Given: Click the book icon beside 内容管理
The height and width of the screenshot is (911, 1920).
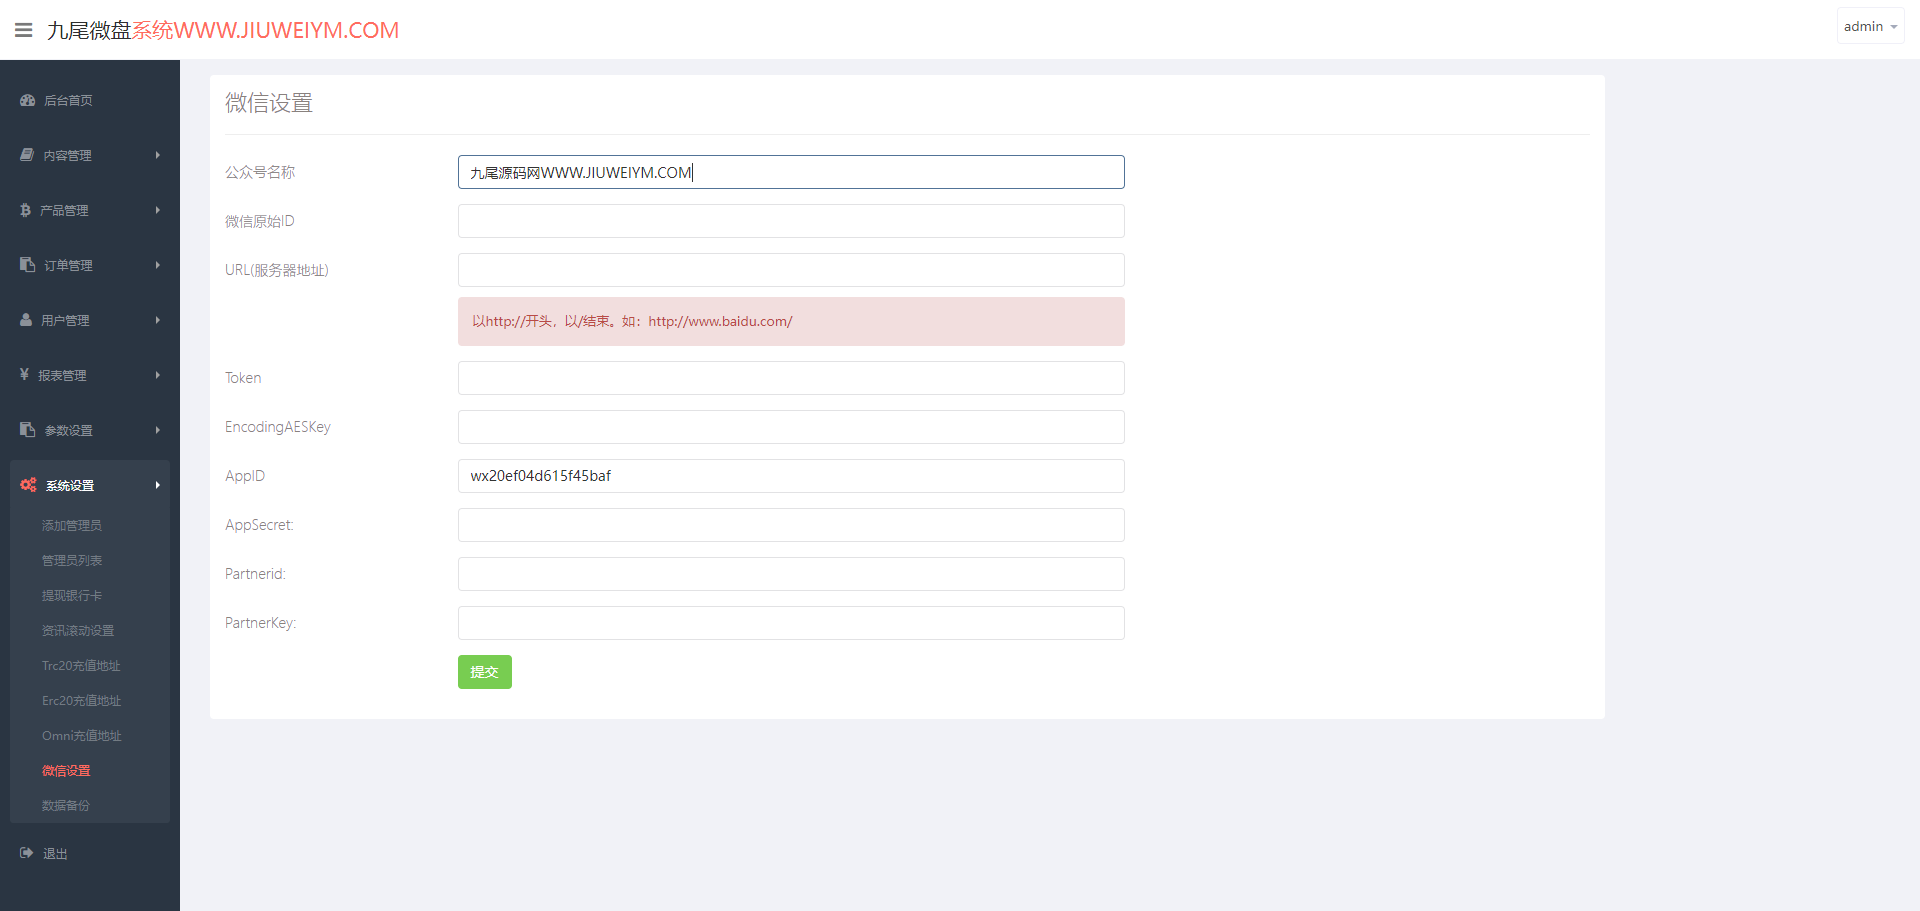Looking at the screenshot, I should tap(27, 155).
